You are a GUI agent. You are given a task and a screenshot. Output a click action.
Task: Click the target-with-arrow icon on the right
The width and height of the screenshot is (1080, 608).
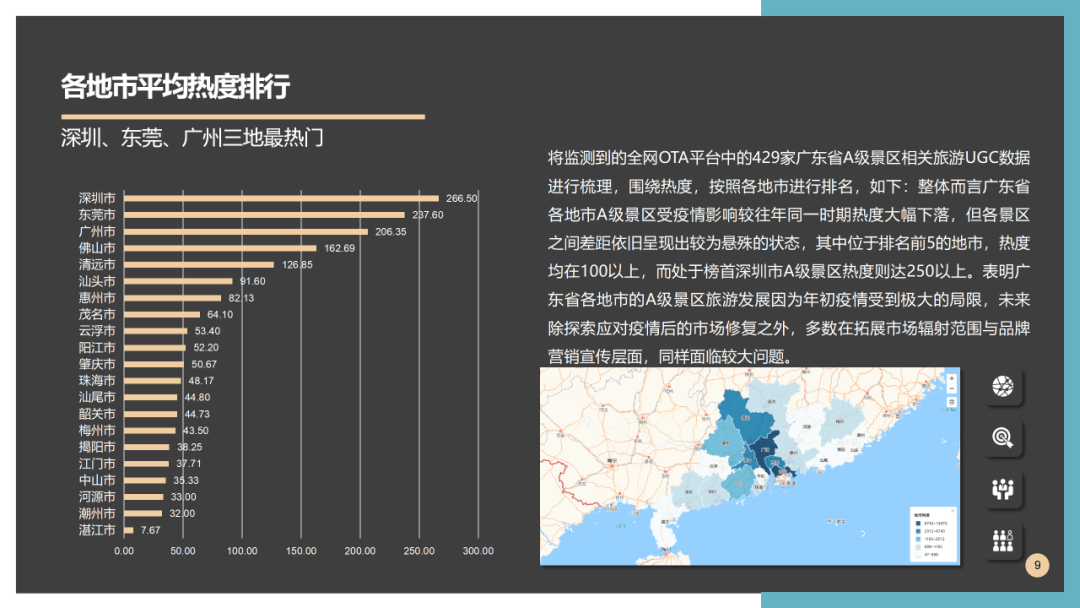[x=1003, y=436]
